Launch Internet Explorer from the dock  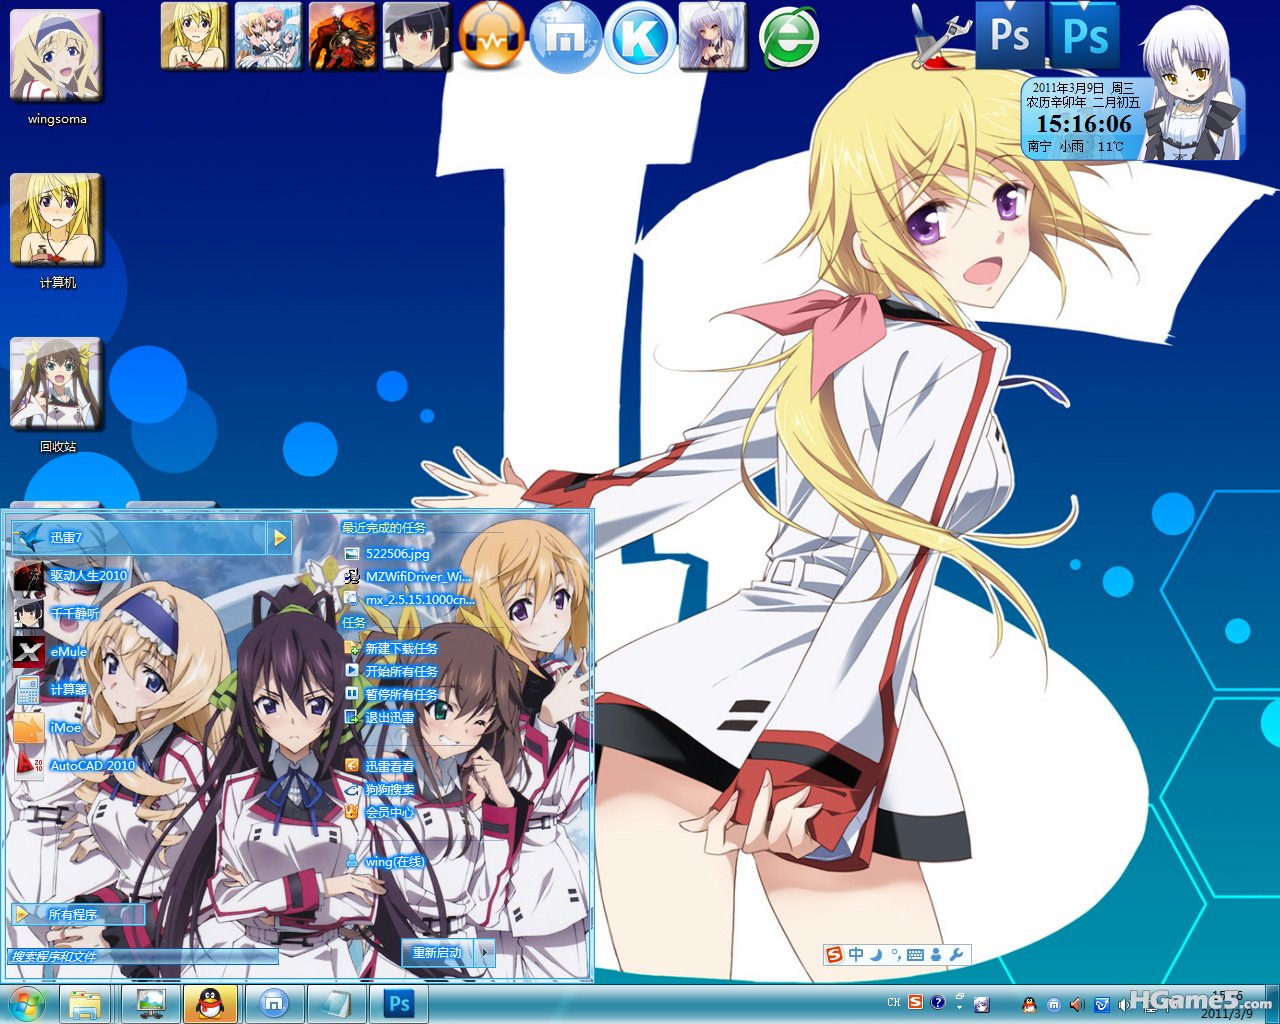click(789, 40)
